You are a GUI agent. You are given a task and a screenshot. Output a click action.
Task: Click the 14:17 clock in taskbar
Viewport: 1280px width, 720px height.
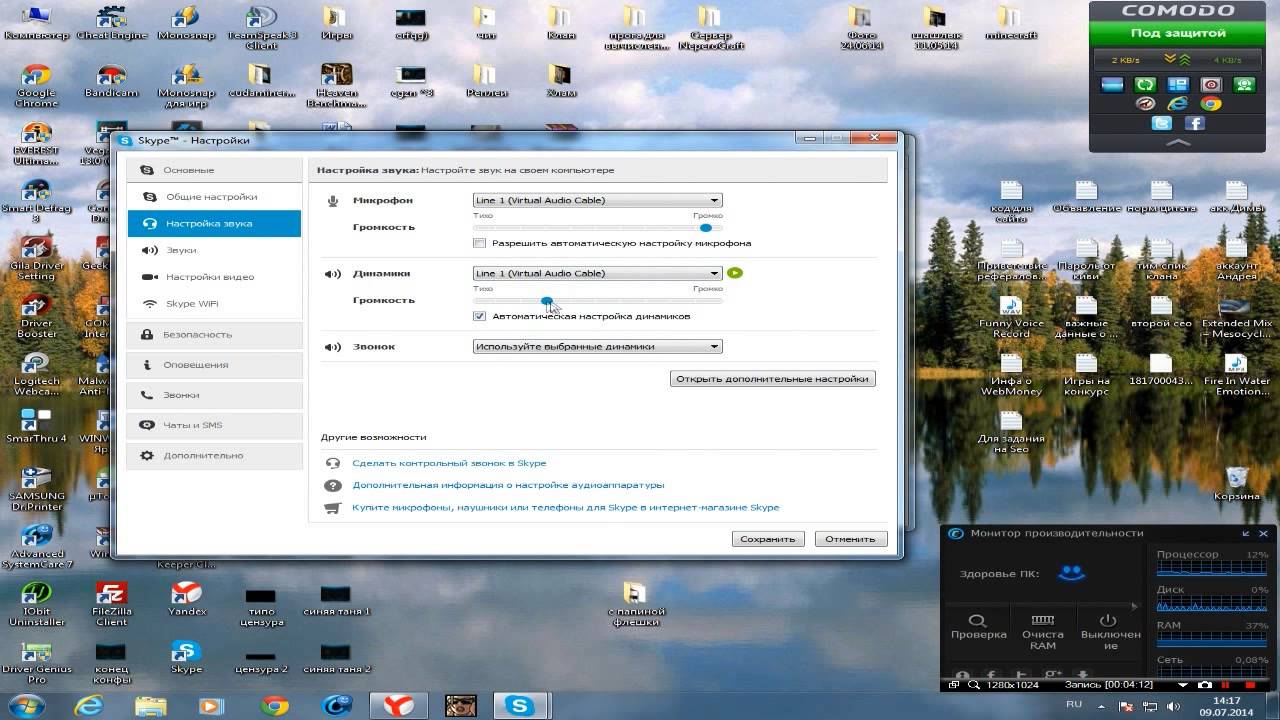[1226, 699]
